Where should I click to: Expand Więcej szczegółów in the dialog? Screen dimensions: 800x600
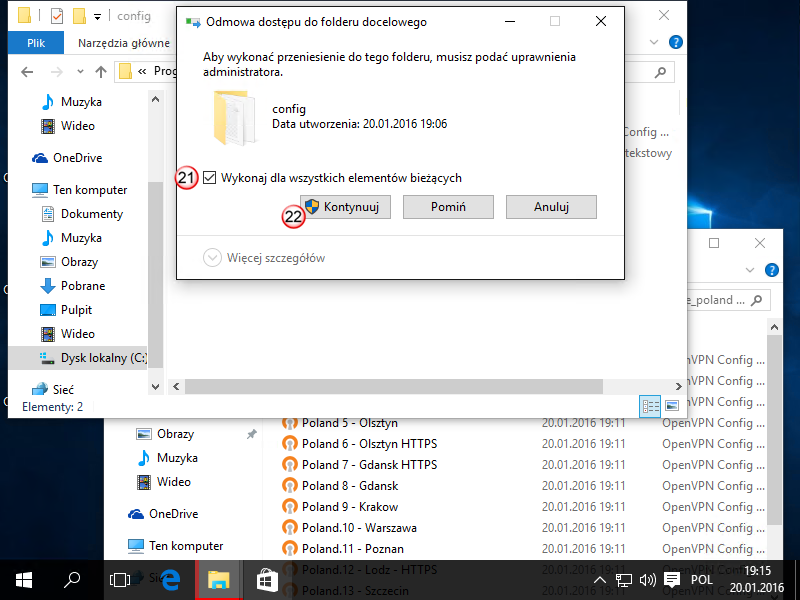(264, 258)
